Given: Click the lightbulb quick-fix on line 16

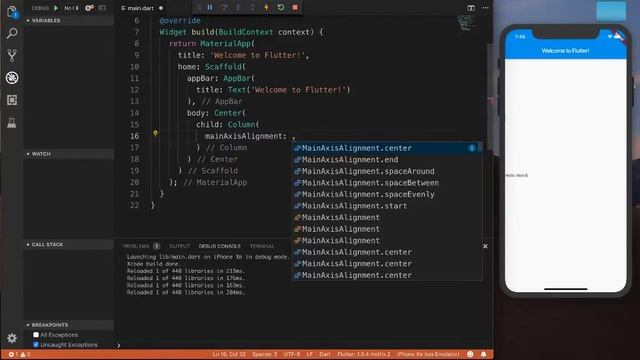Looking at the screenshot, I should (x=156, y=133).
